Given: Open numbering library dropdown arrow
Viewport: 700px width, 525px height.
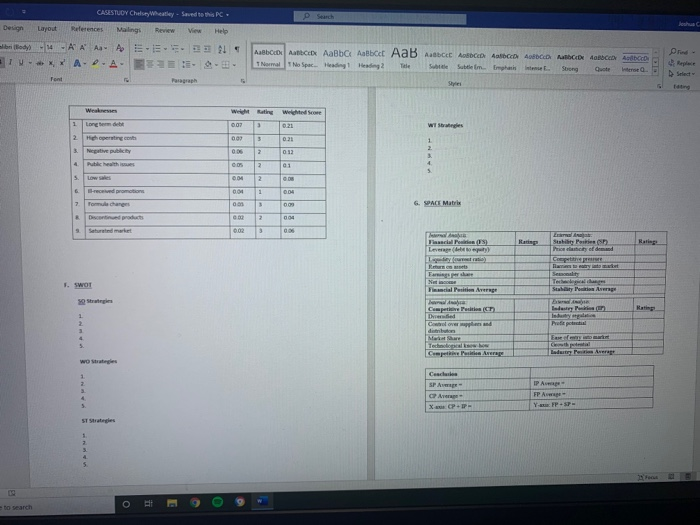Looking at the screenshot, I should point(165,49).
